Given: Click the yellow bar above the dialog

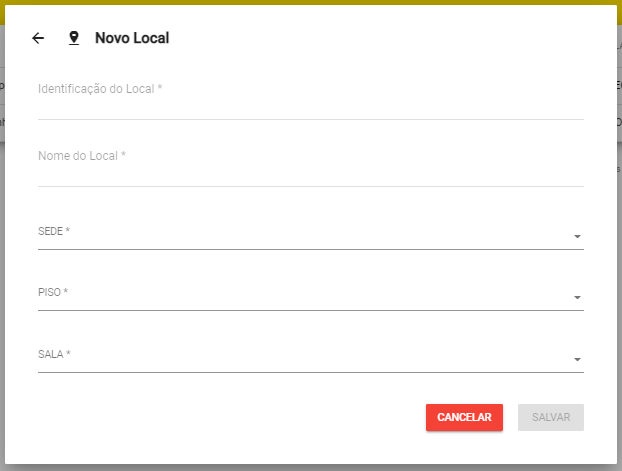Looking at the screenshot, I should [x=310, y=2].
